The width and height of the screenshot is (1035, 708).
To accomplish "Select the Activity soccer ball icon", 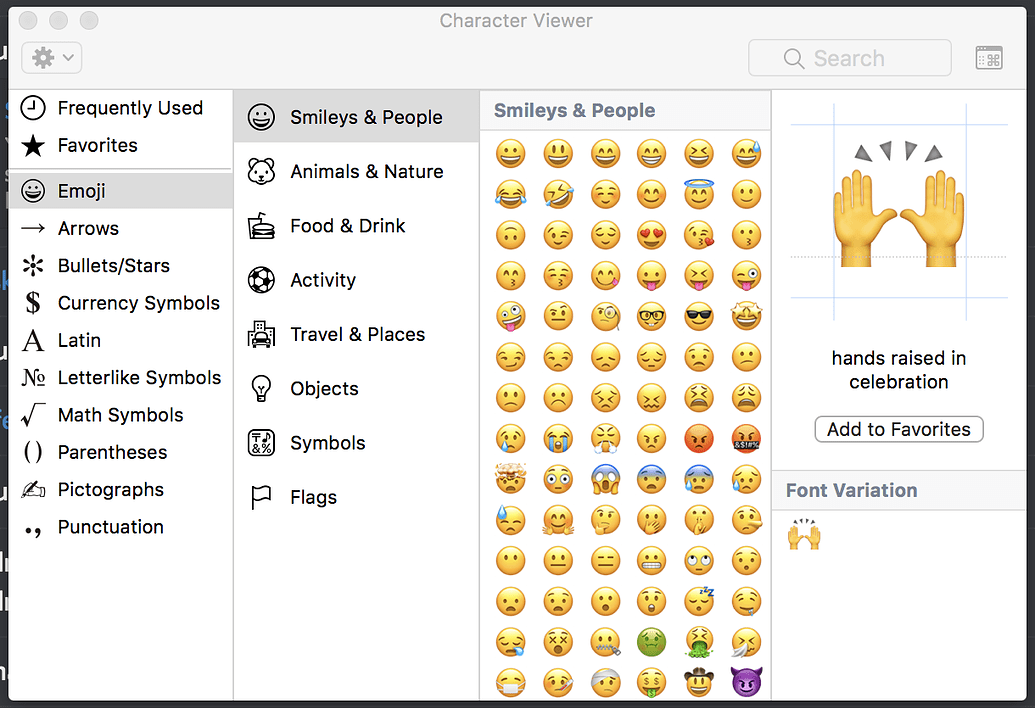I will 261,280.
